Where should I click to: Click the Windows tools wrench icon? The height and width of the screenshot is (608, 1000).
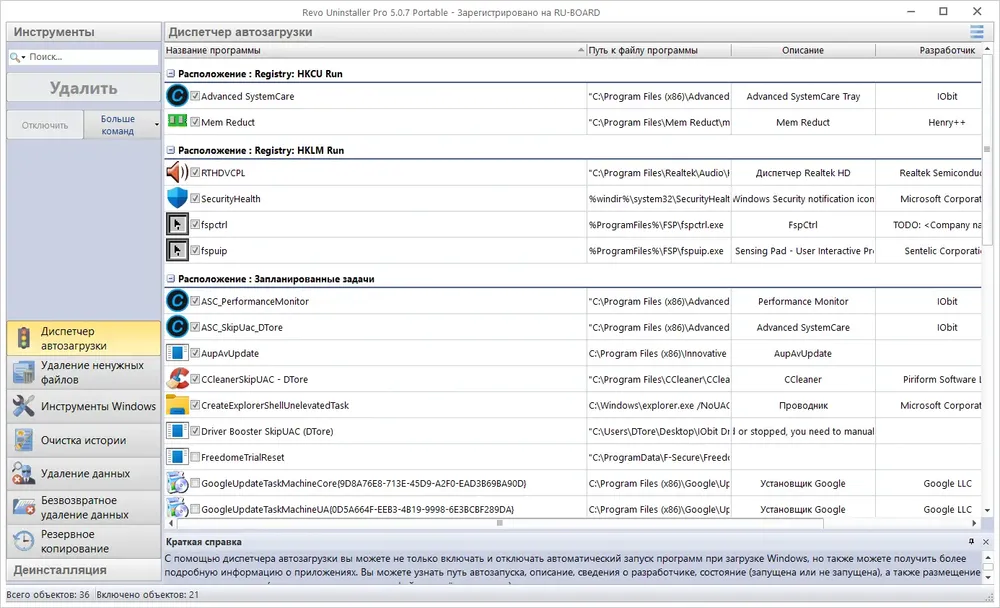click(x=24, y=406)
